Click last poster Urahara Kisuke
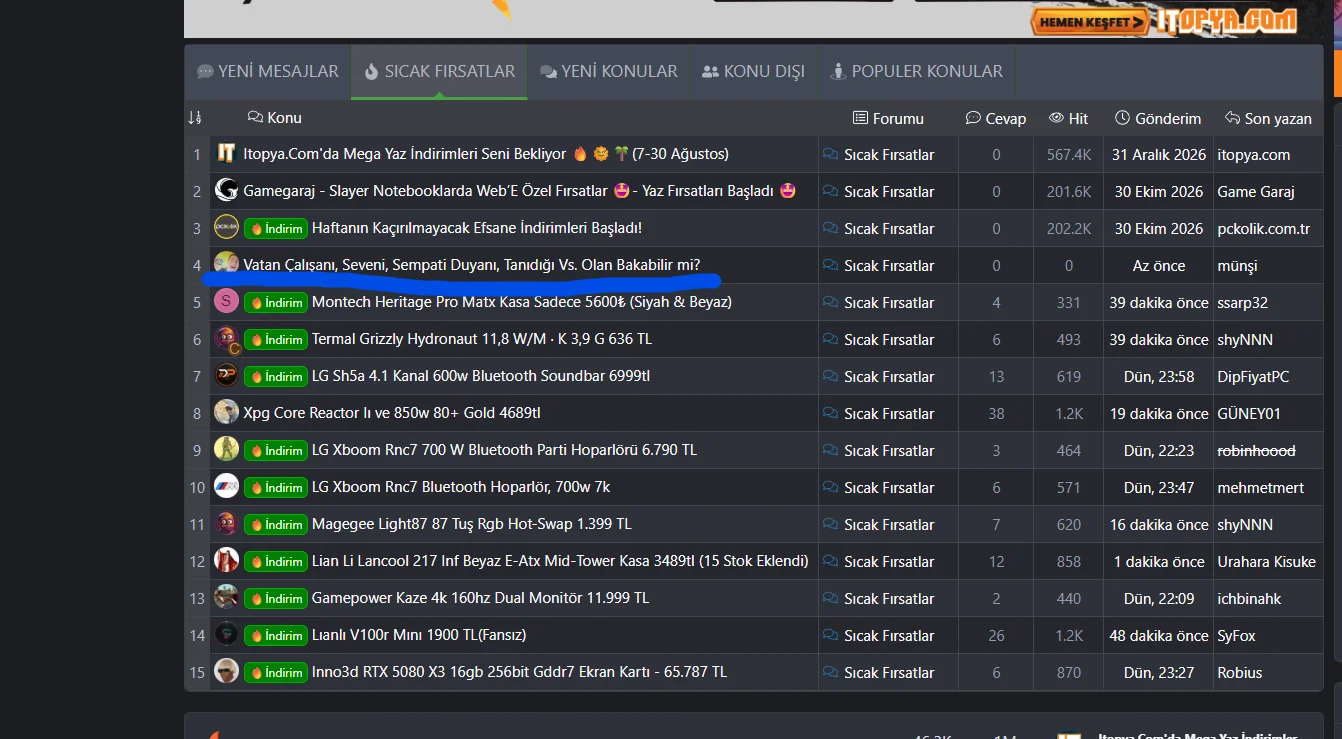Viewport: 1342px width, 739px height. [x=1267, y=562]
